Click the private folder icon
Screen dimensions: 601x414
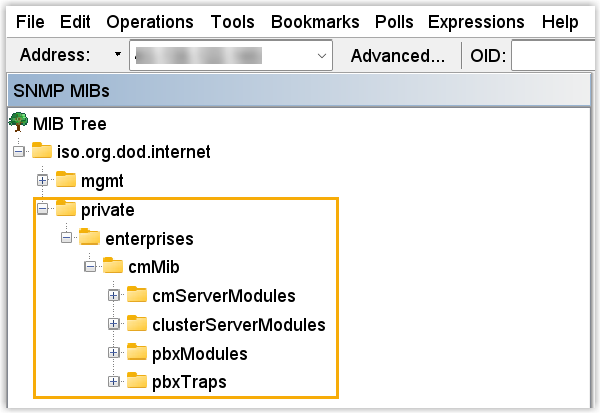(65, 209)
